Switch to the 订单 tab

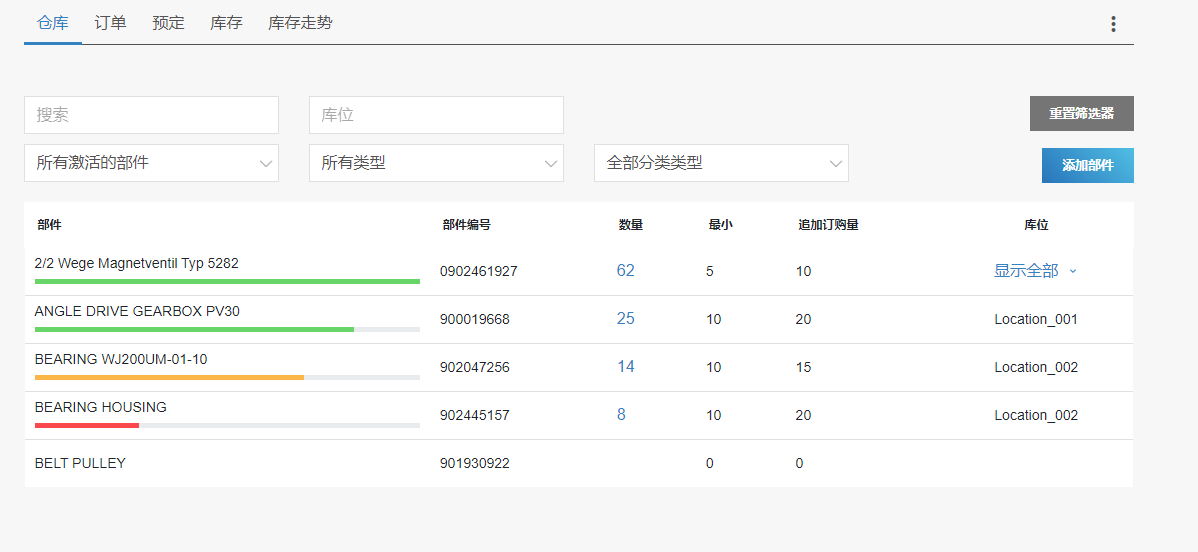coord(110,23)
